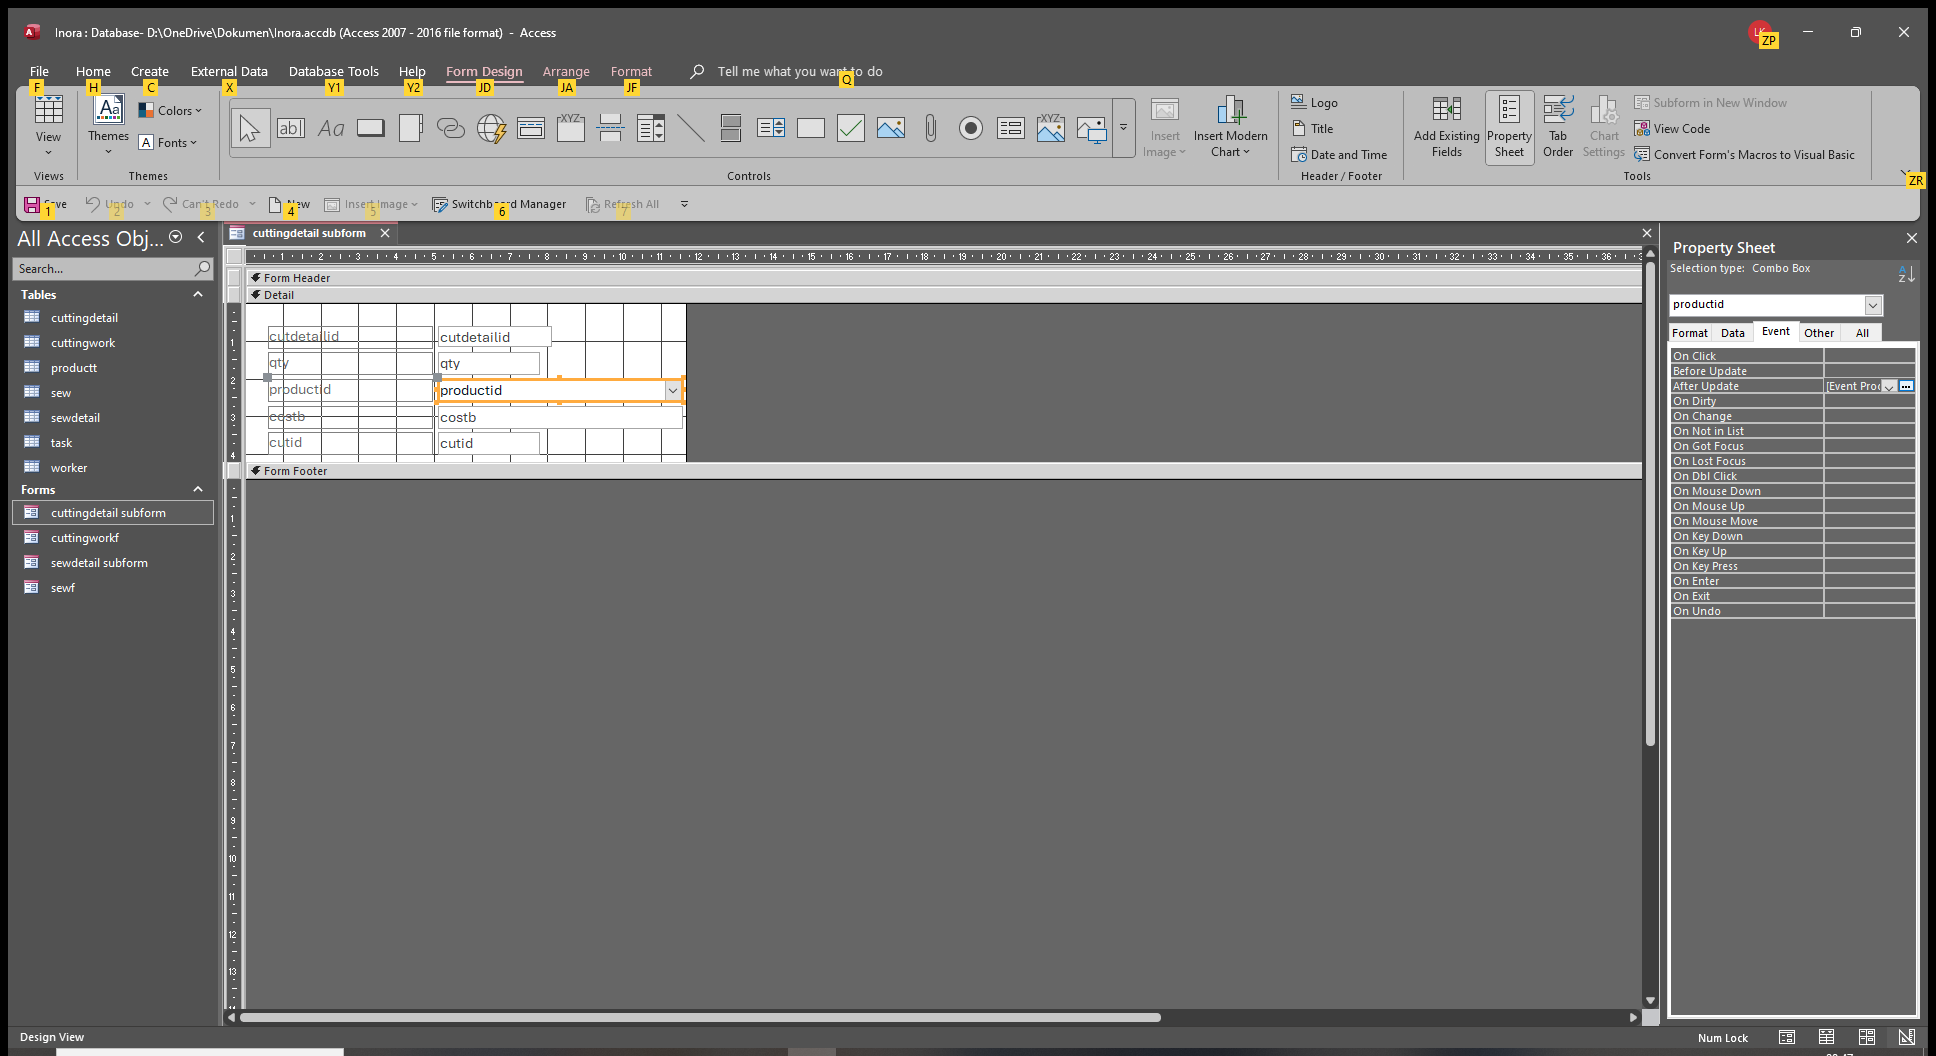1936x1056 pixels.
Task: Choose the Web Browser control icon
Action: [491, 128]
